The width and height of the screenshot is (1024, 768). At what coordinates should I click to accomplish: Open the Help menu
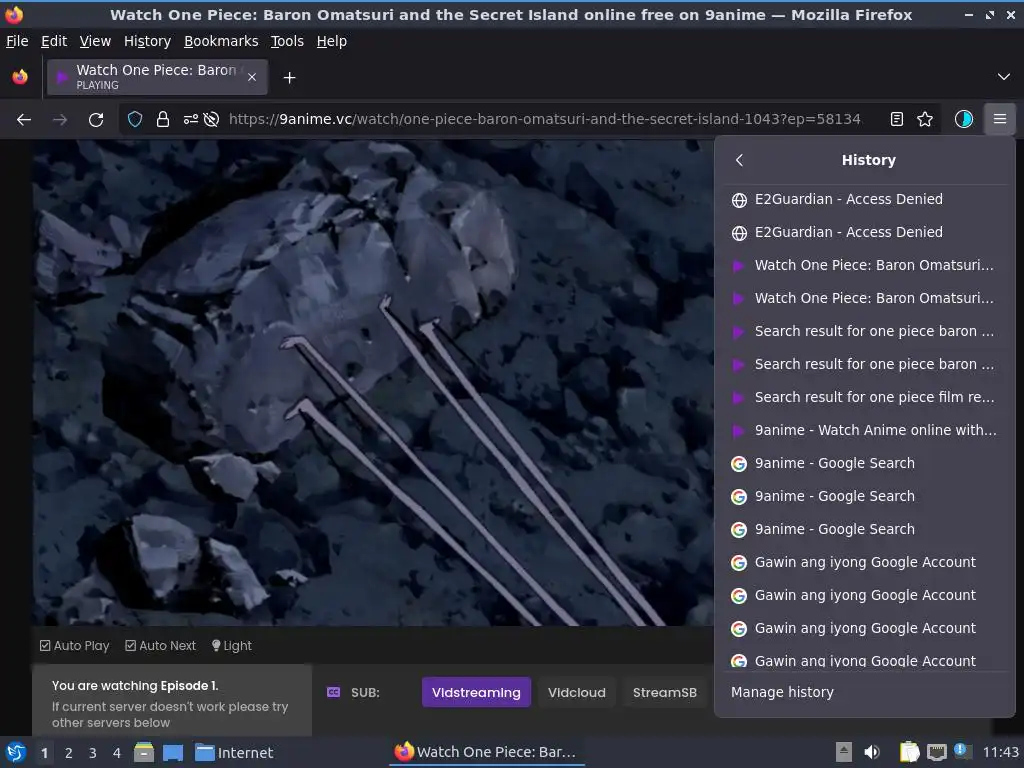(x=332, y=41)
